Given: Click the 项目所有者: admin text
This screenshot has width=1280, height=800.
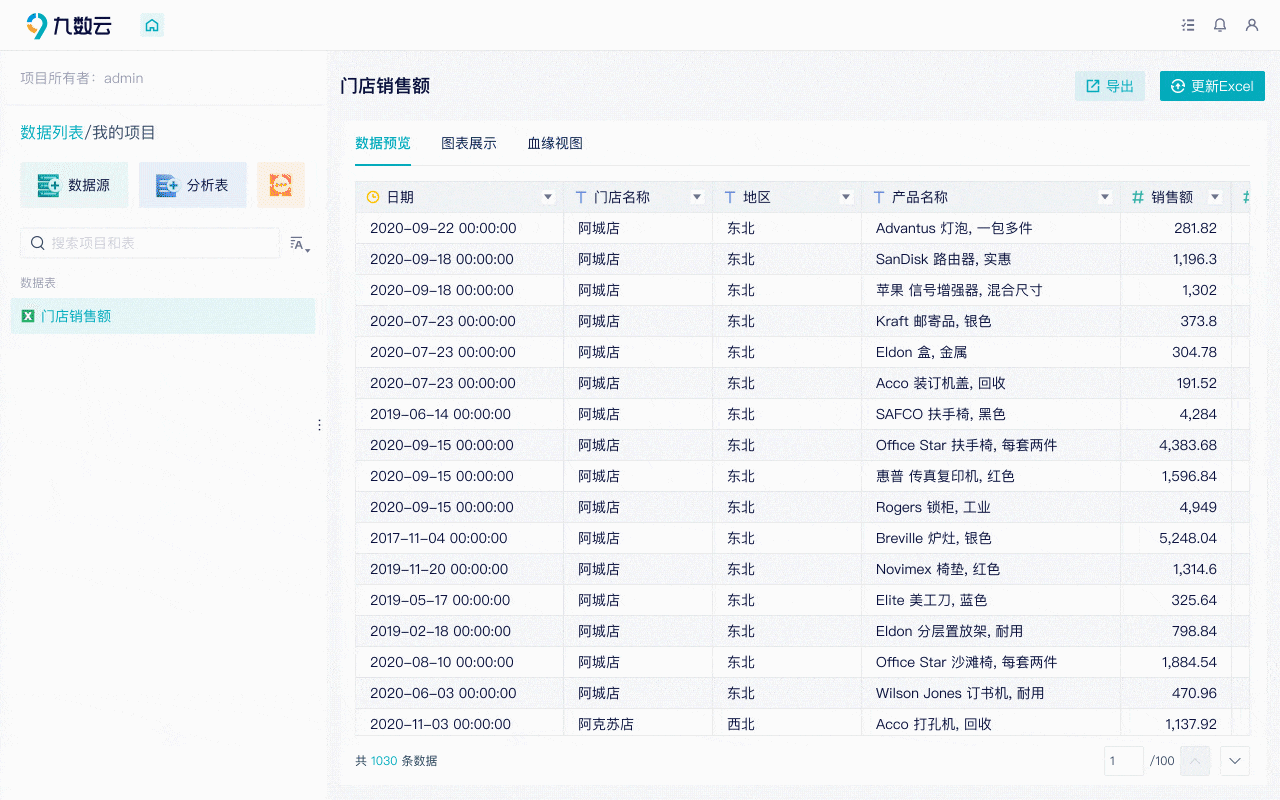Looking at the screenshot, I should [x=82, y=78].
